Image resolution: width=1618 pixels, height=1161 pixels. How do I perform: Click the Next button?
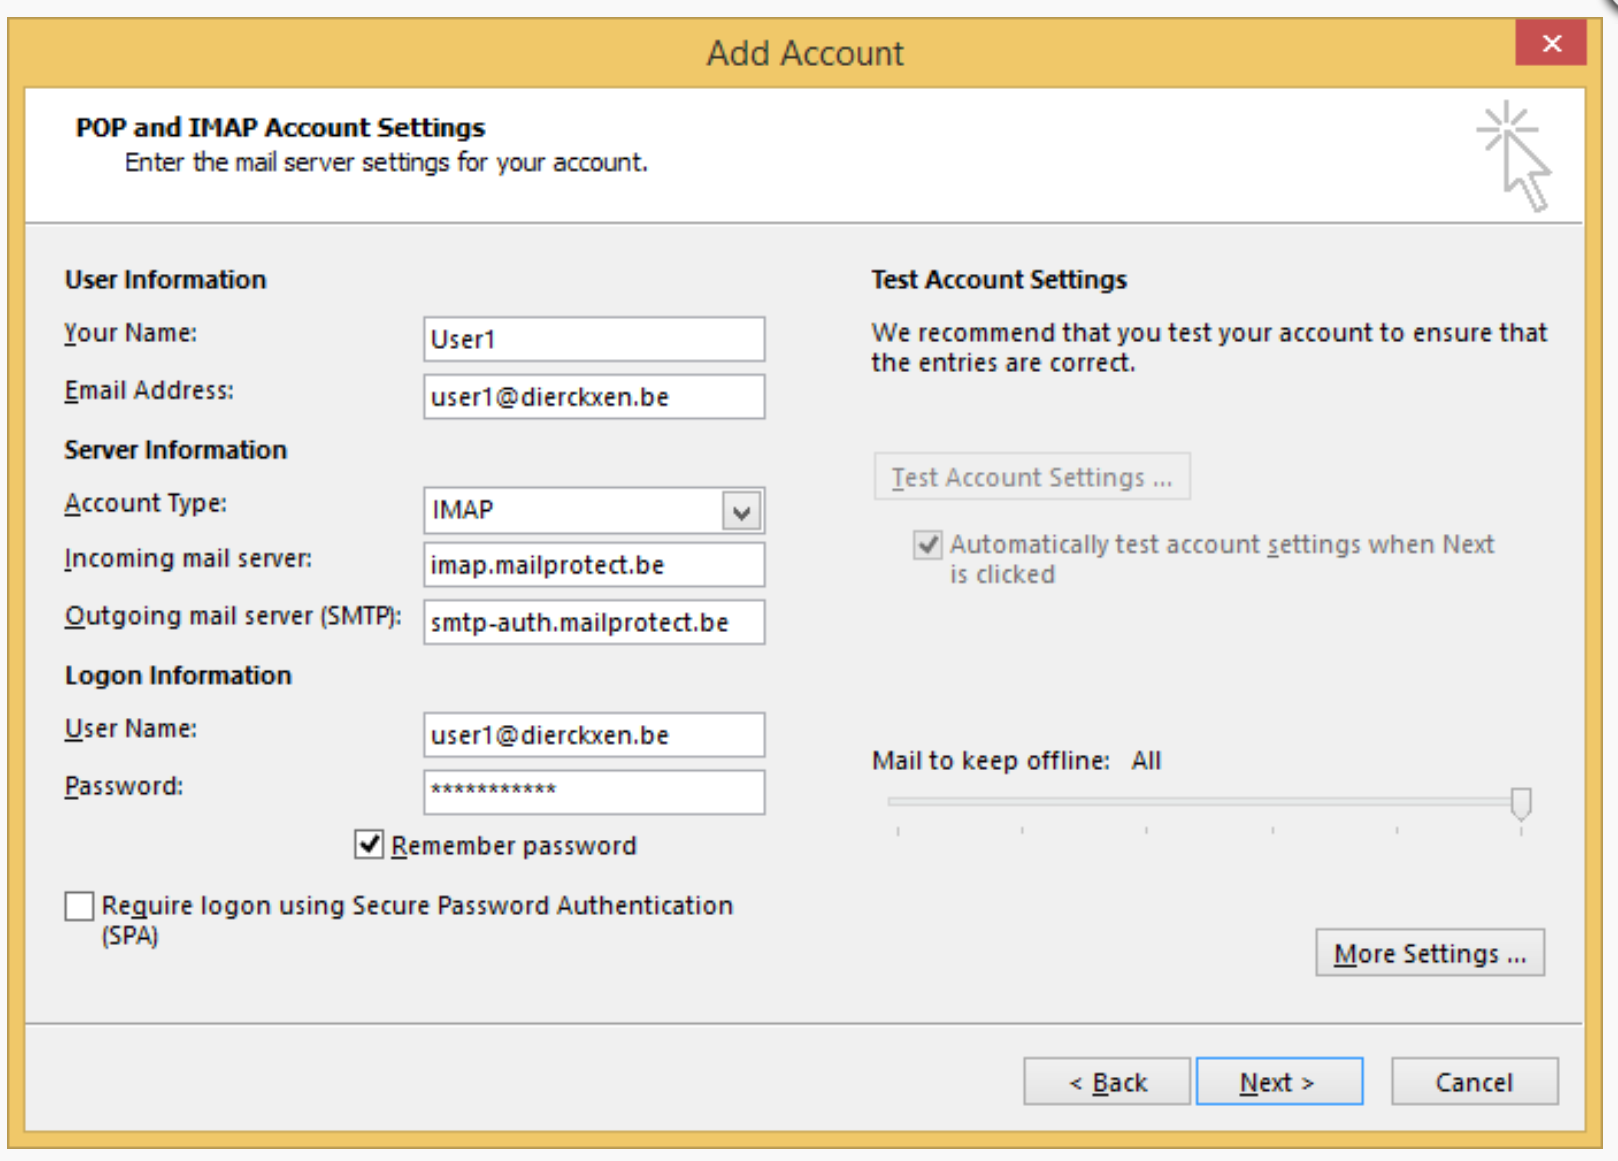[1279, 1081]
